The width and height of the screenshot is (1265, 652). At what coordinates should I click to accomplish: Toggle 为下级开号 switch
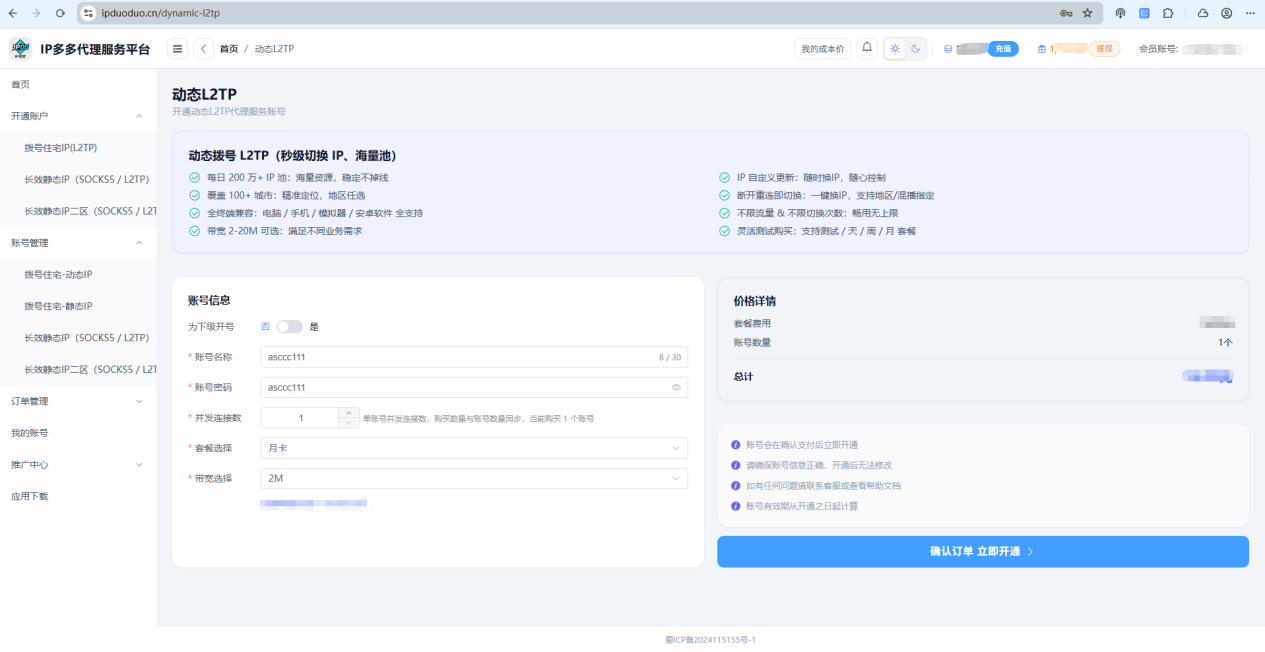click(289, 327)
